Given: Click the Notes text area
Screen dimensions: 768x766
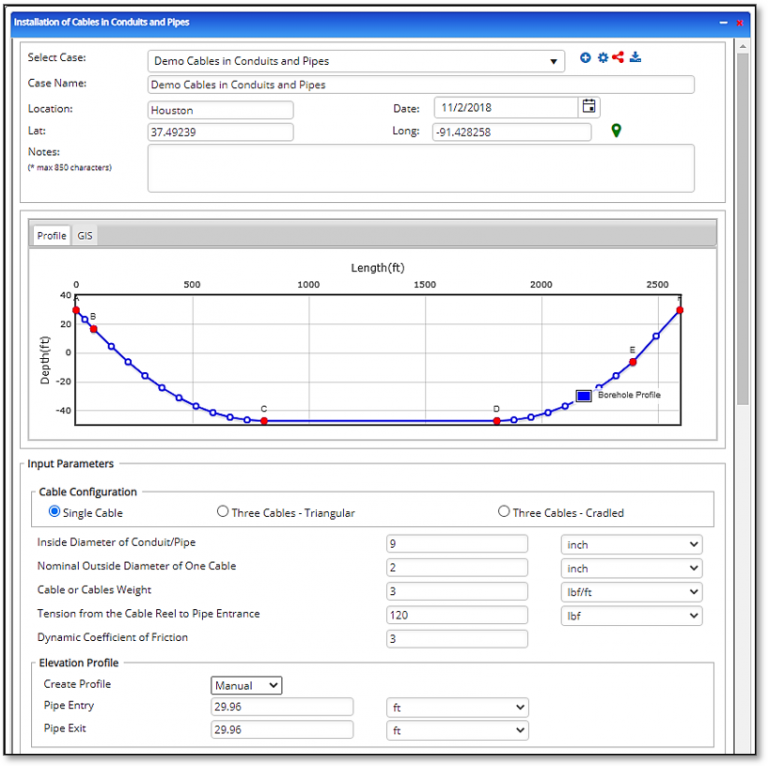Looking at the screenshot, I should [420, 168].
